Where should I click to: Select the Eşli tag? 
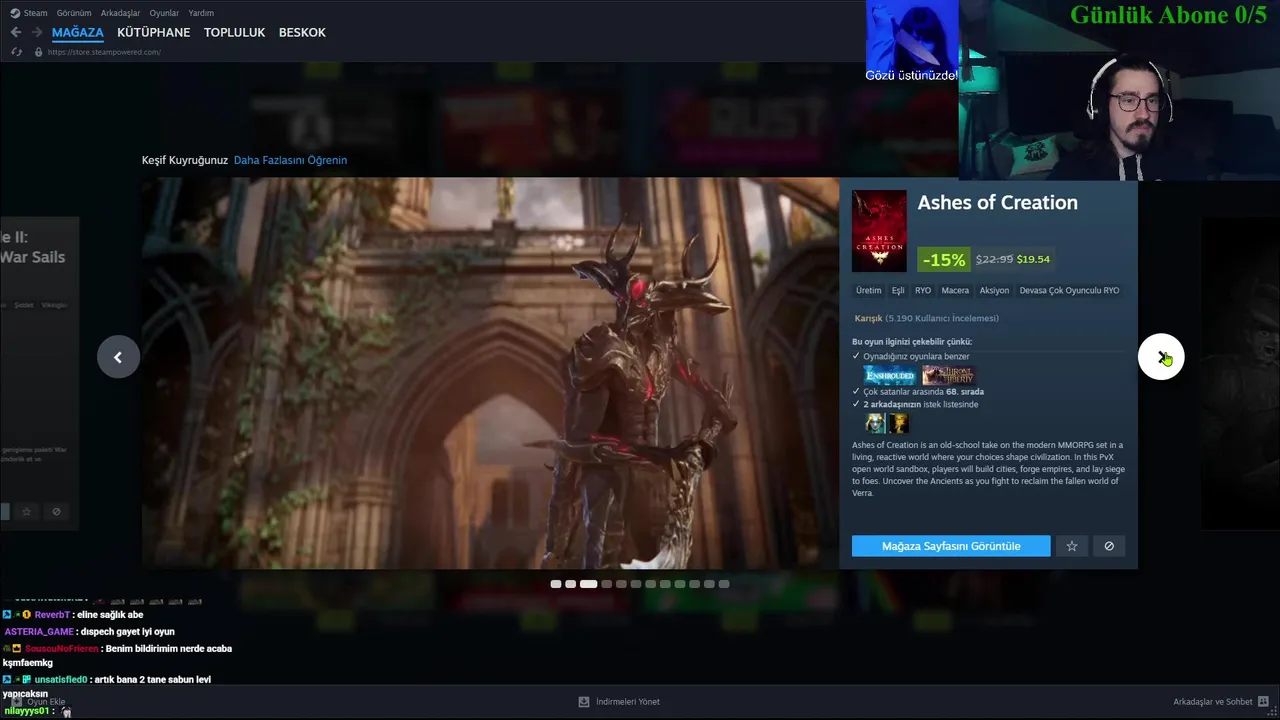(x=898, y=291)
